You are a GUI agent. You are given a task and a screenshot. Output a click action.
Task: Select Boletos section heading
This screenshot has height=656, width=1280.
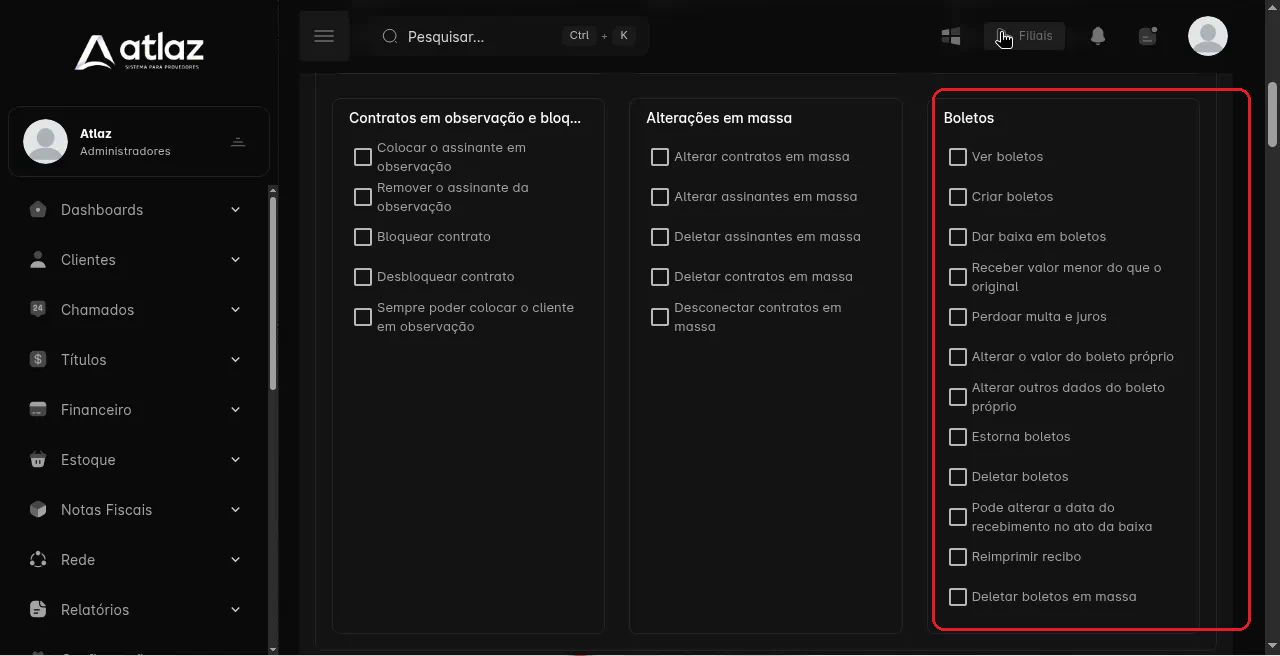coord(969,118)
